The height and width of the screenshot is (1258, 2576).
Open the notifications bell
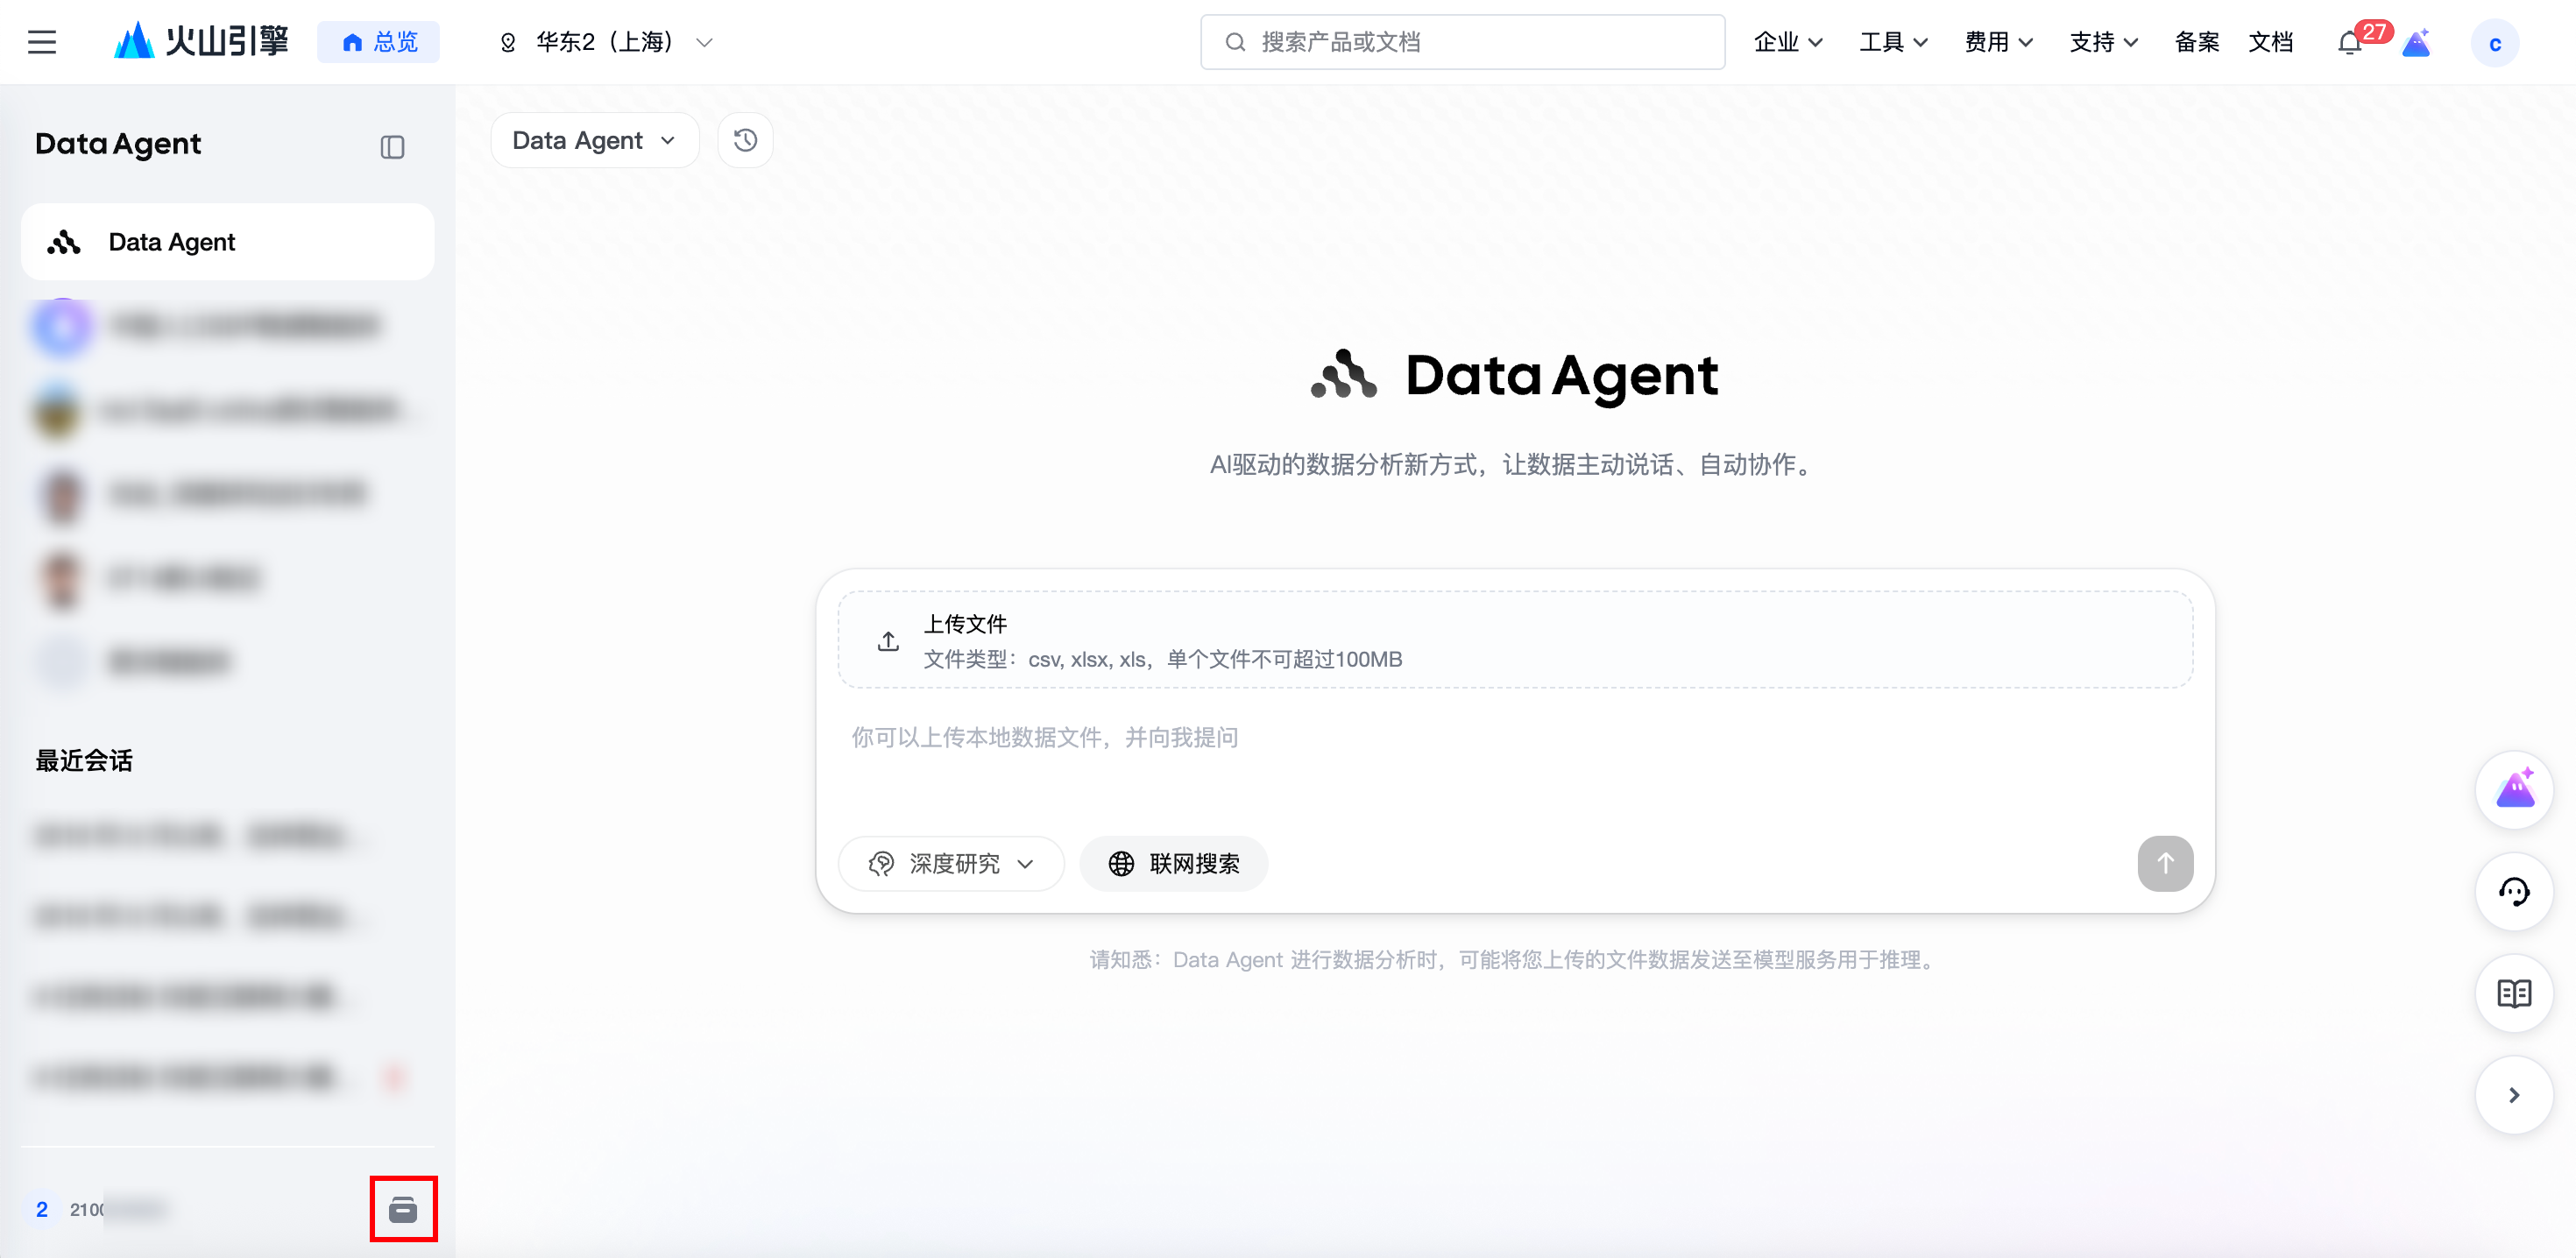click(x=2349, y=43)
